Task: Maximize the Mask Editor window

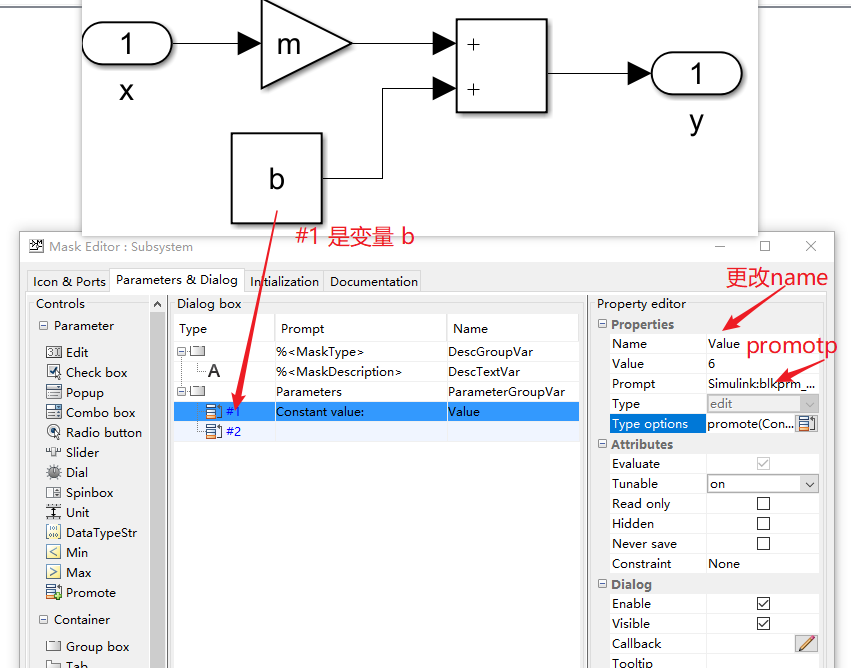Action: pos(765,246)
